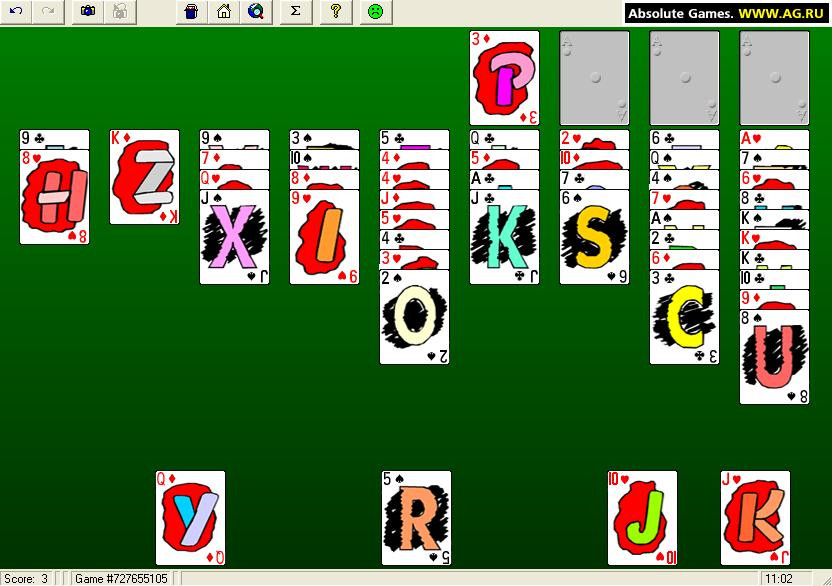Click the Score: 3 status bar entry
This screenshot has height=586, width=832.
coord(27,579)
